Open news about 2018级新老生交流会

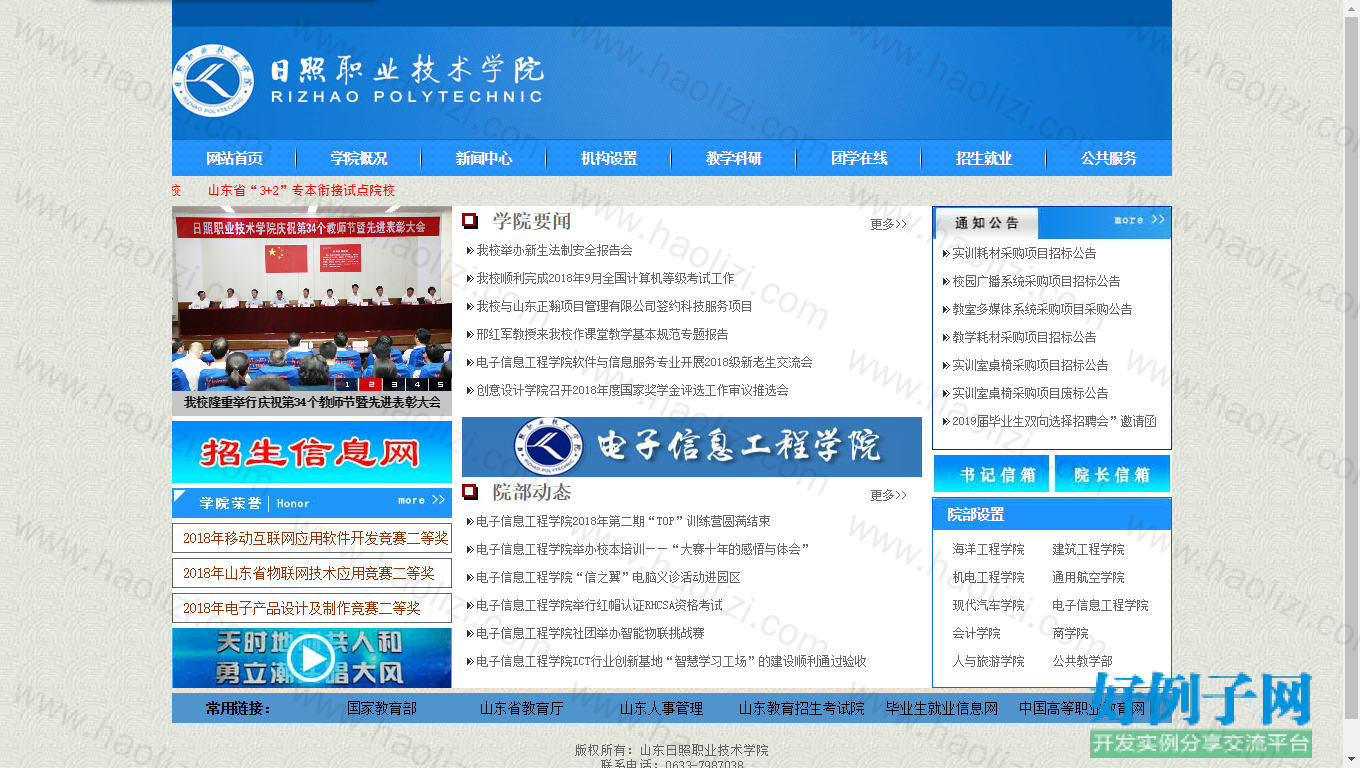pos(644,362)
